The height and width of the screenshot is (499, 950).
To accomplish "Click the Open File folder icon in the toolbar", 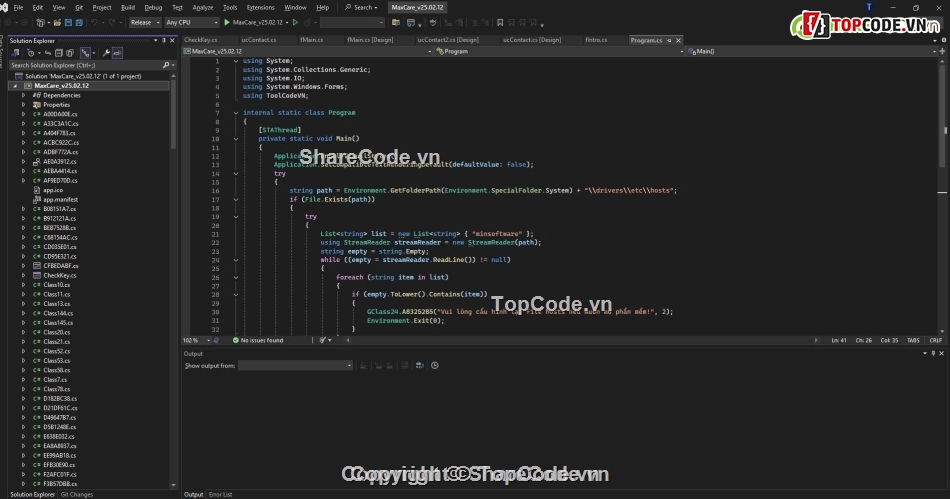I will pyautogui.click(x=57, y=22).
